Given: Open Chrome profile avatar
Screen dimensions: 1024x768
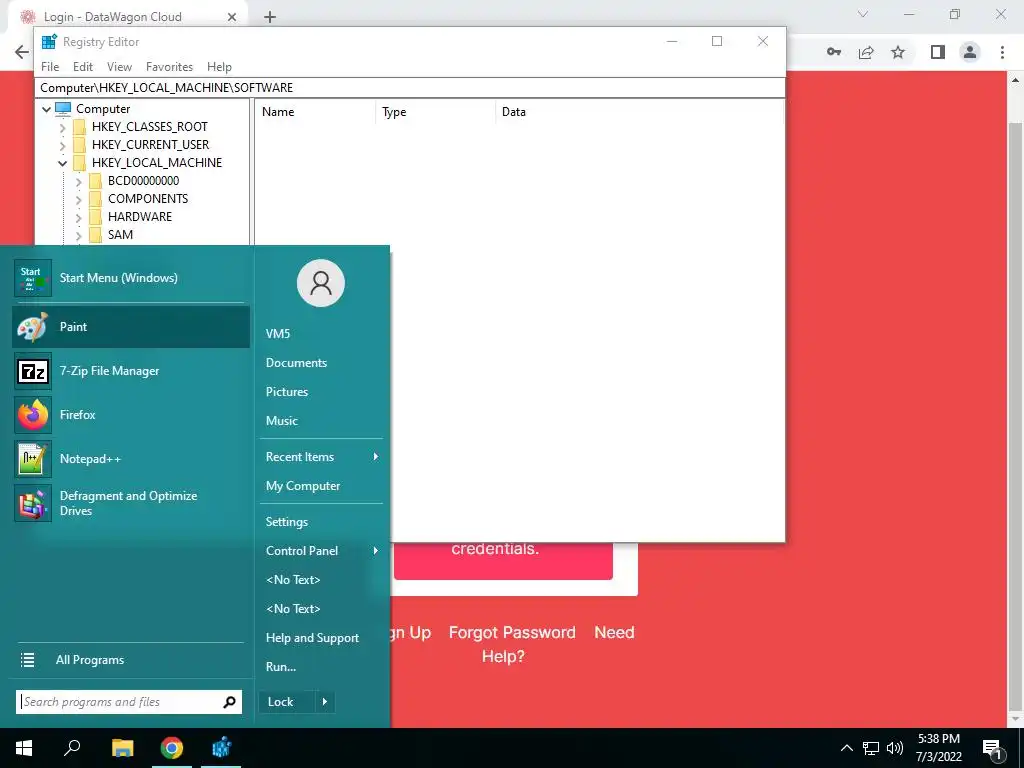Looking at the screenshot, I should pyautogui.click(x=970, y=52).
